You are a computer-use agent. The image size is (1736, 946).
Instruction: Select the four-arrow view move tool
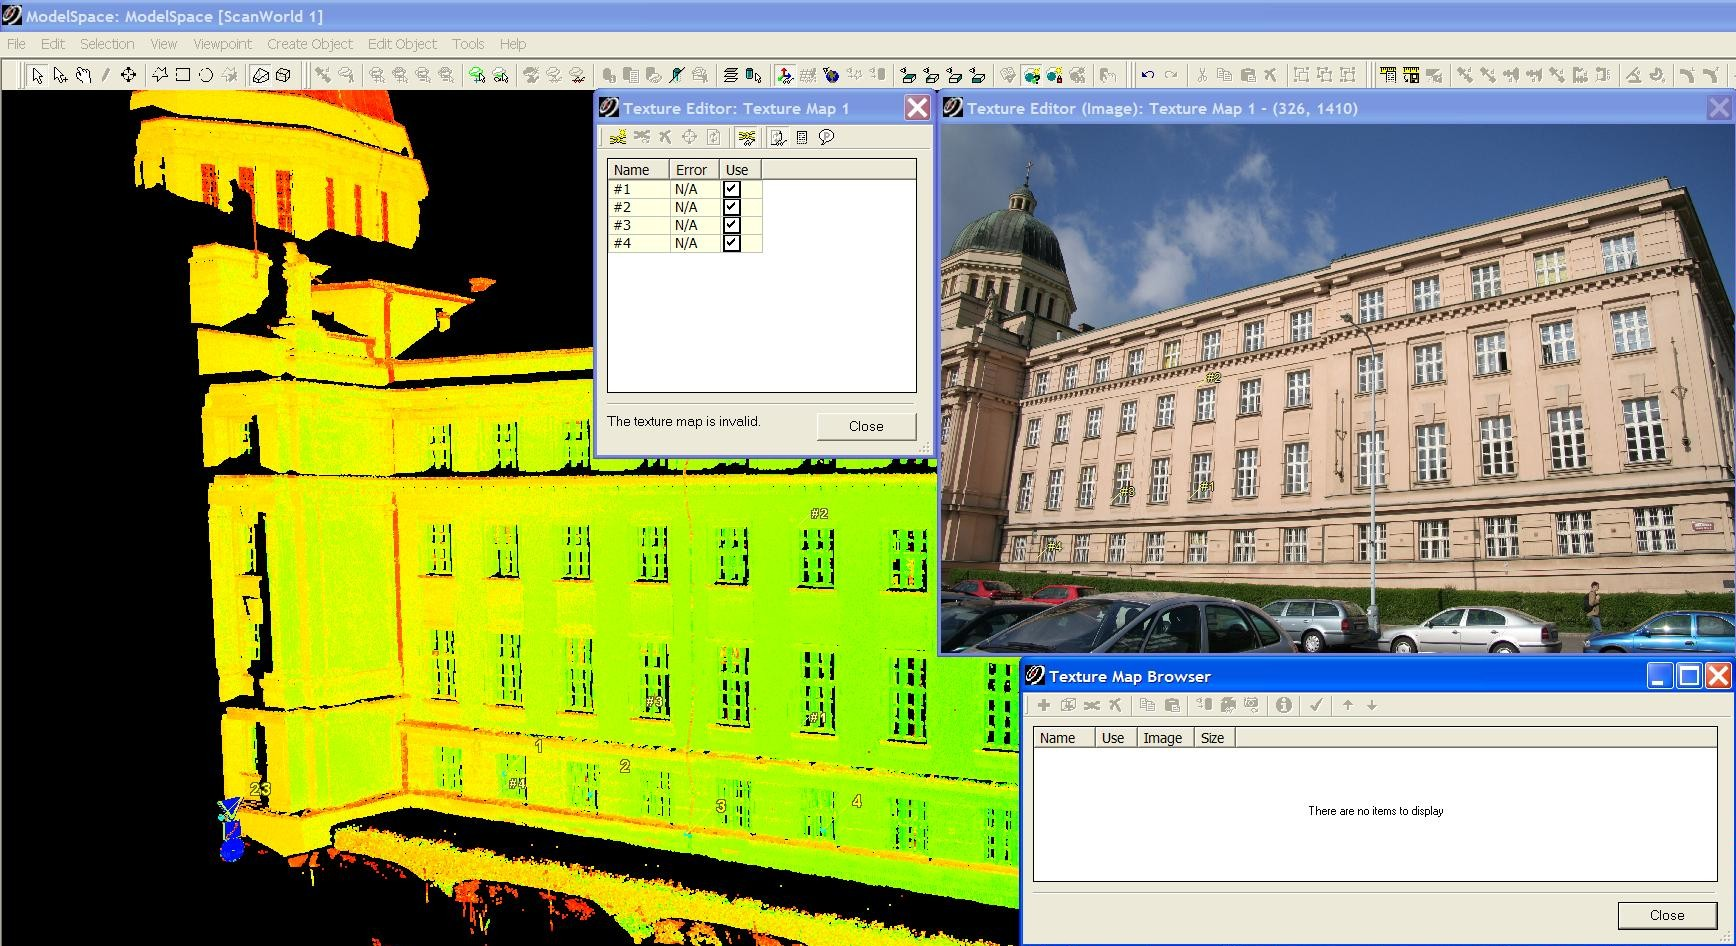(x=128, y=75)
